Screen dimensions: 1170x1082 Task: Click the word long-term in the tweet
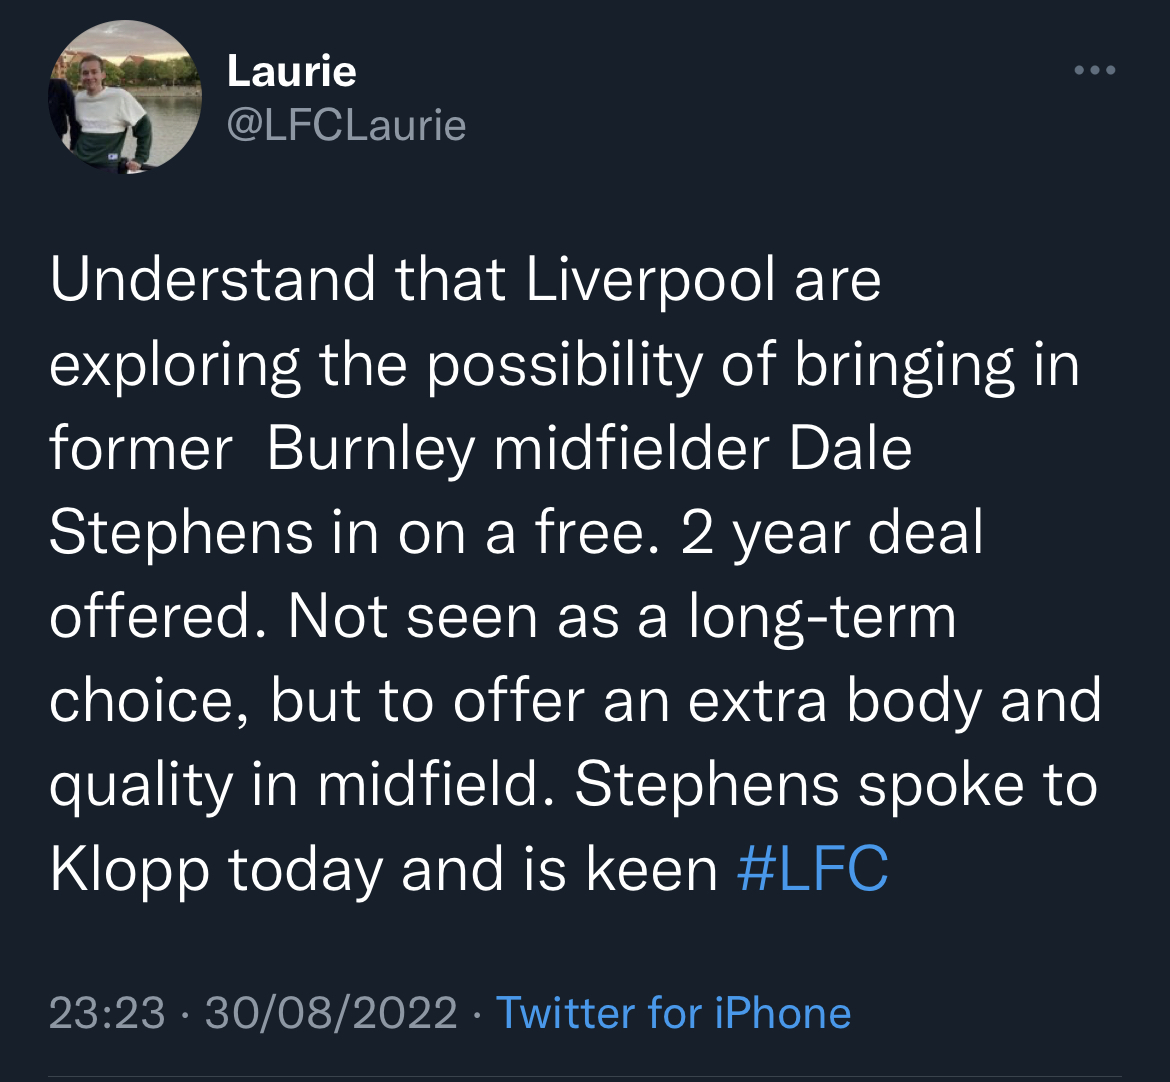[x=822, y=617]
